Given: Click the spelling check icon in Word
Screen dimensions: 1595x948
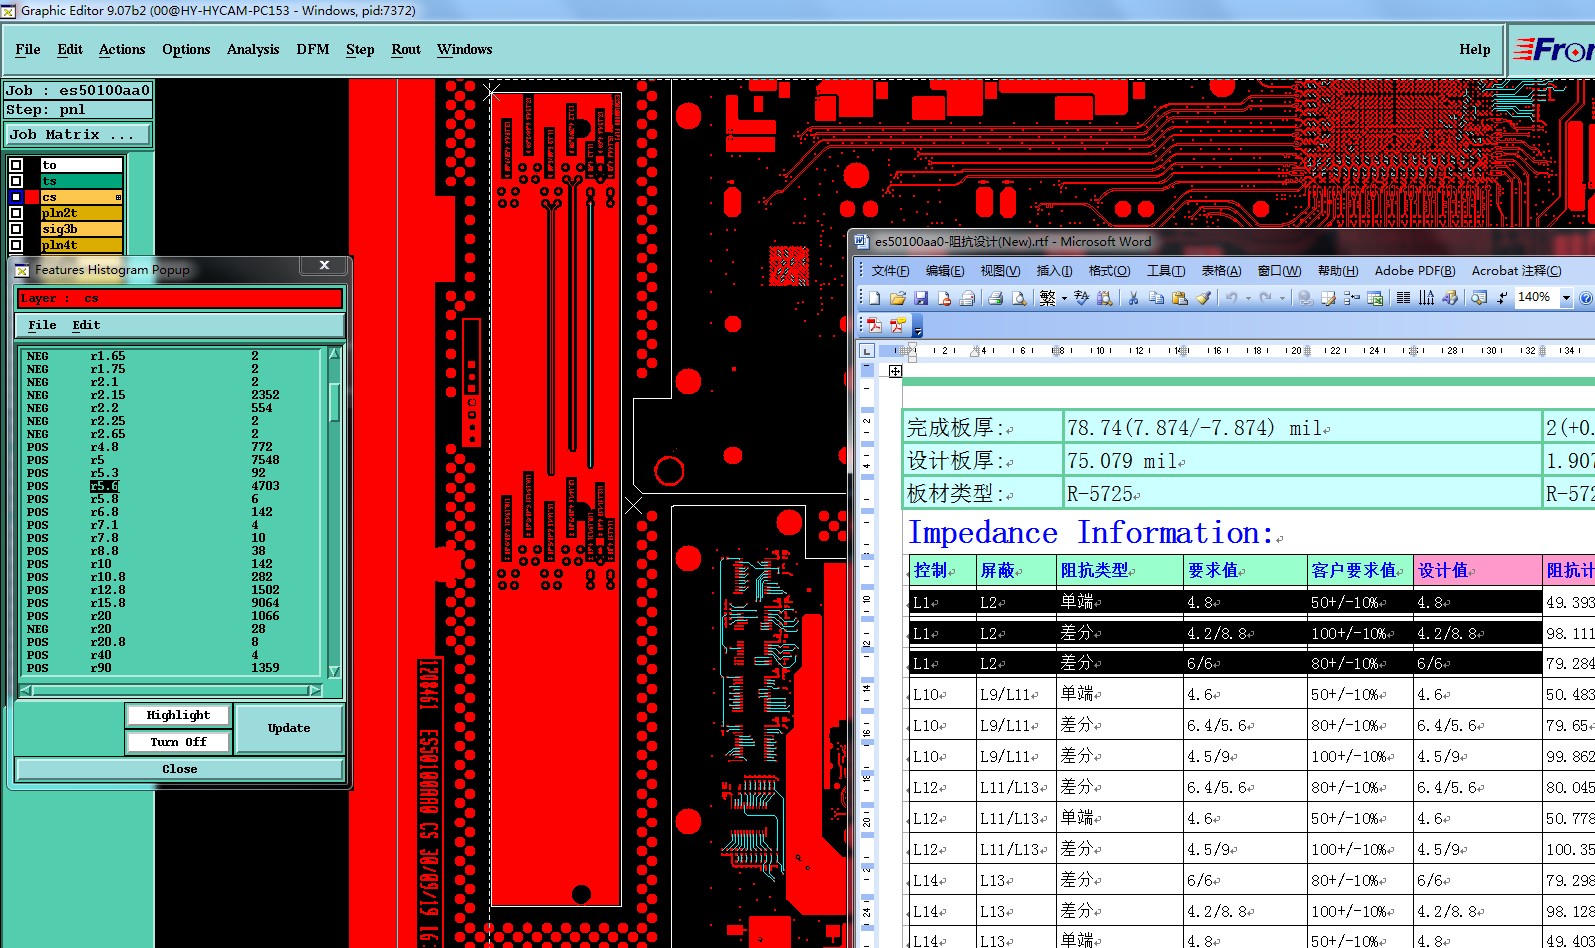Looking at the screenshot, I should [x=1082, y=298].
